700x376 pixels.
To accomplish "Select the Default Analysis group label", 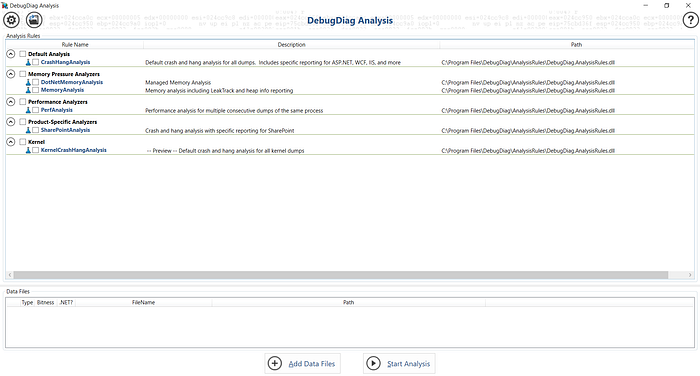I will pyautogui.click(x=49, y=54).
